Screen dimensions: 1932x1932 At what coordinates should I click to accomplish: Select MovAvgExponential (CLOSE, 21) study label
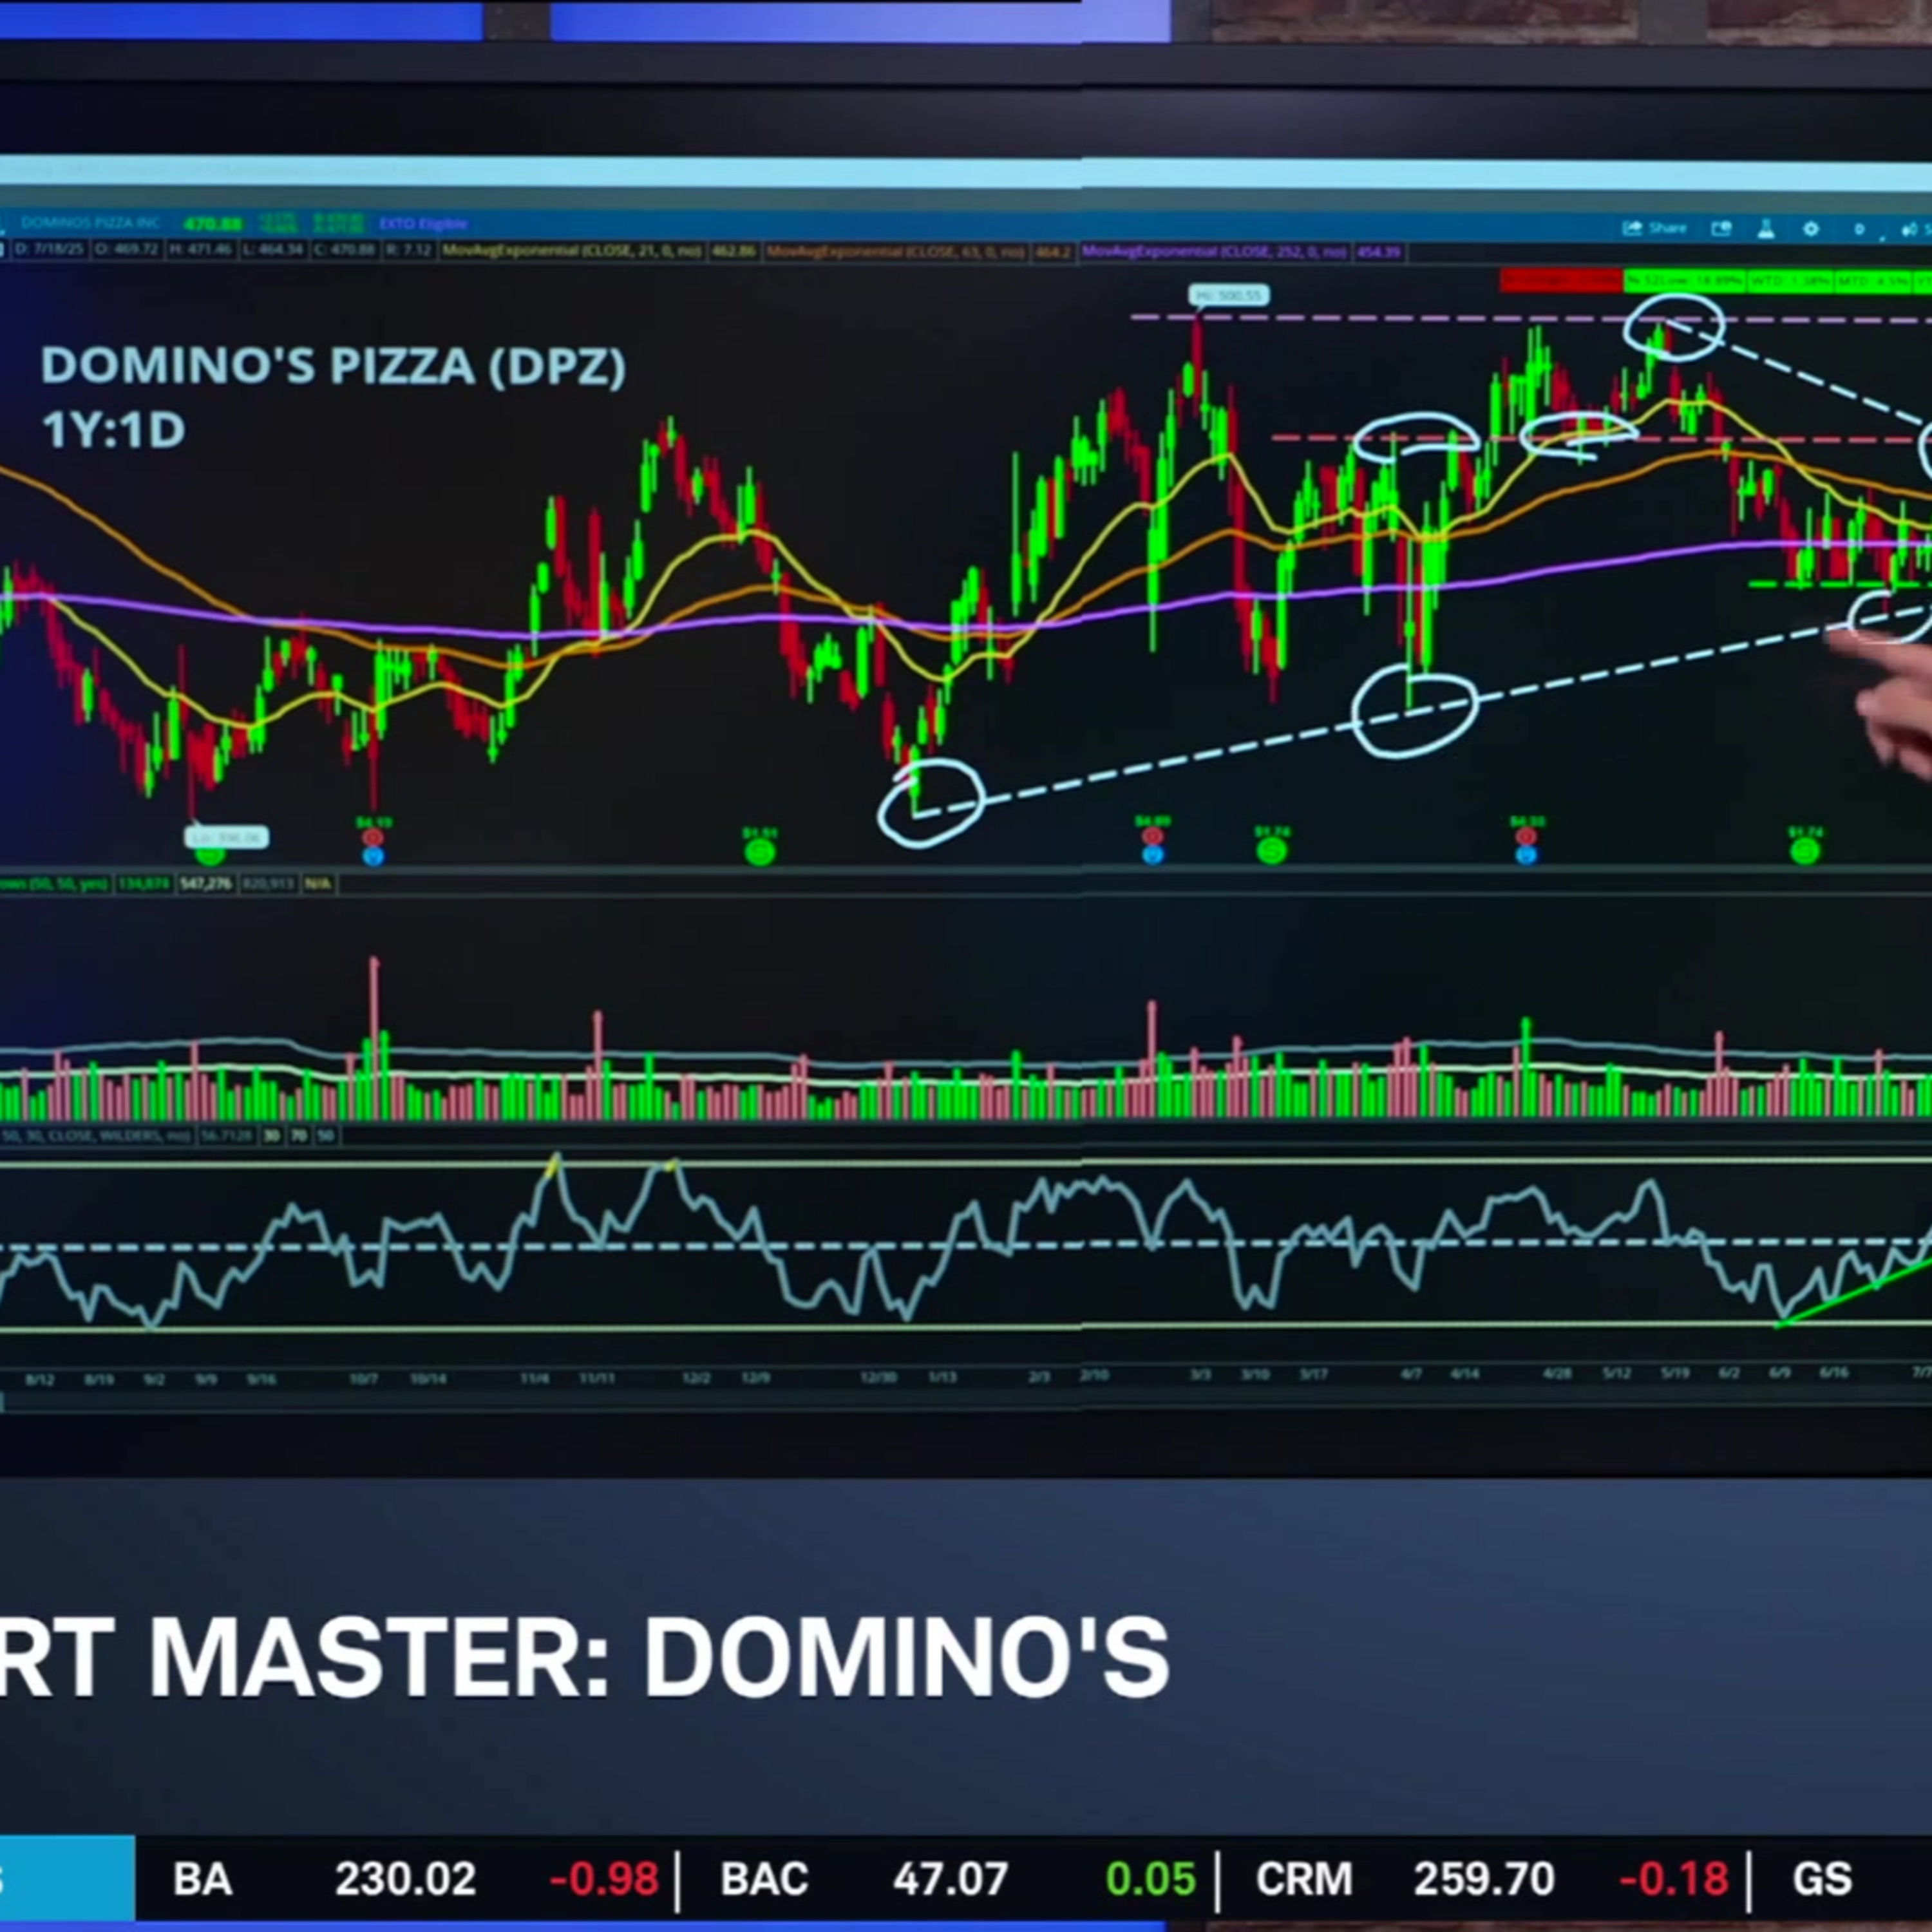tap(571, 251)
